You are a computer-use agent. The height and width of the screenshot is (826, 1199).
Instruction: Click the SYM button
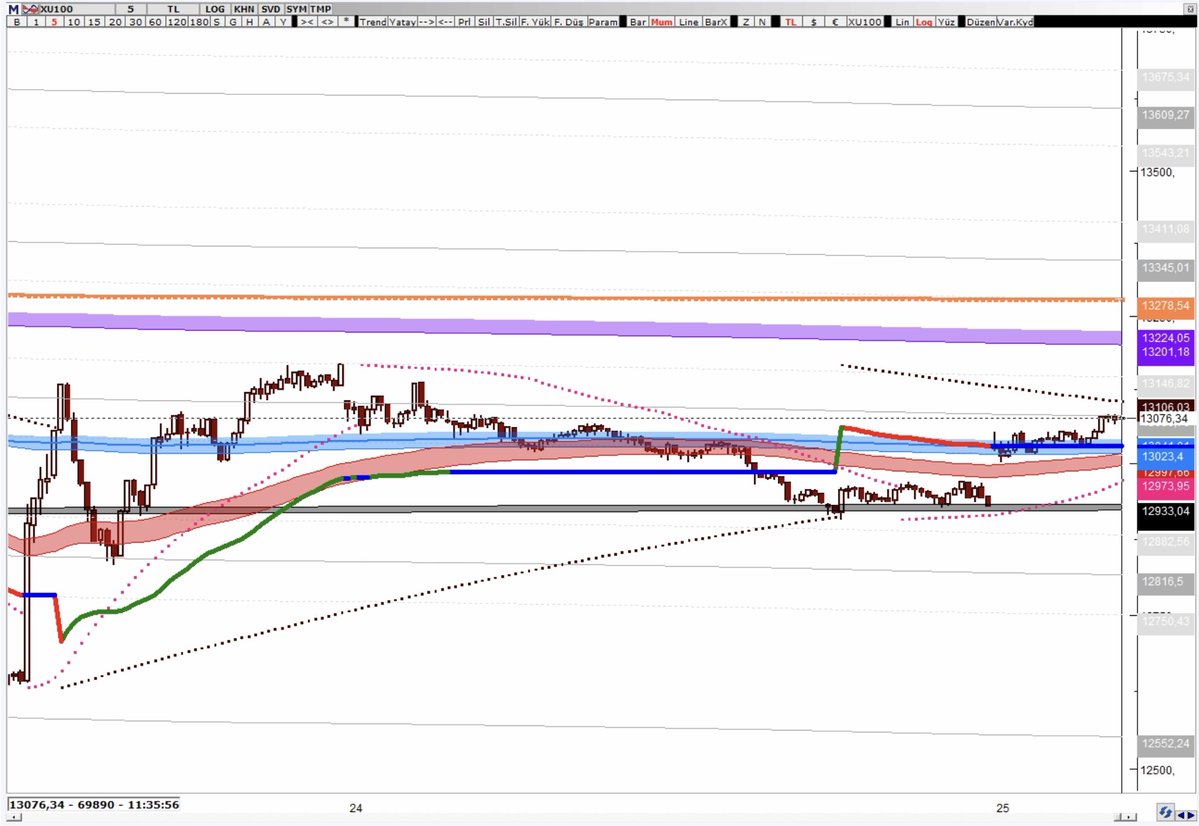[x=297, y=9]
